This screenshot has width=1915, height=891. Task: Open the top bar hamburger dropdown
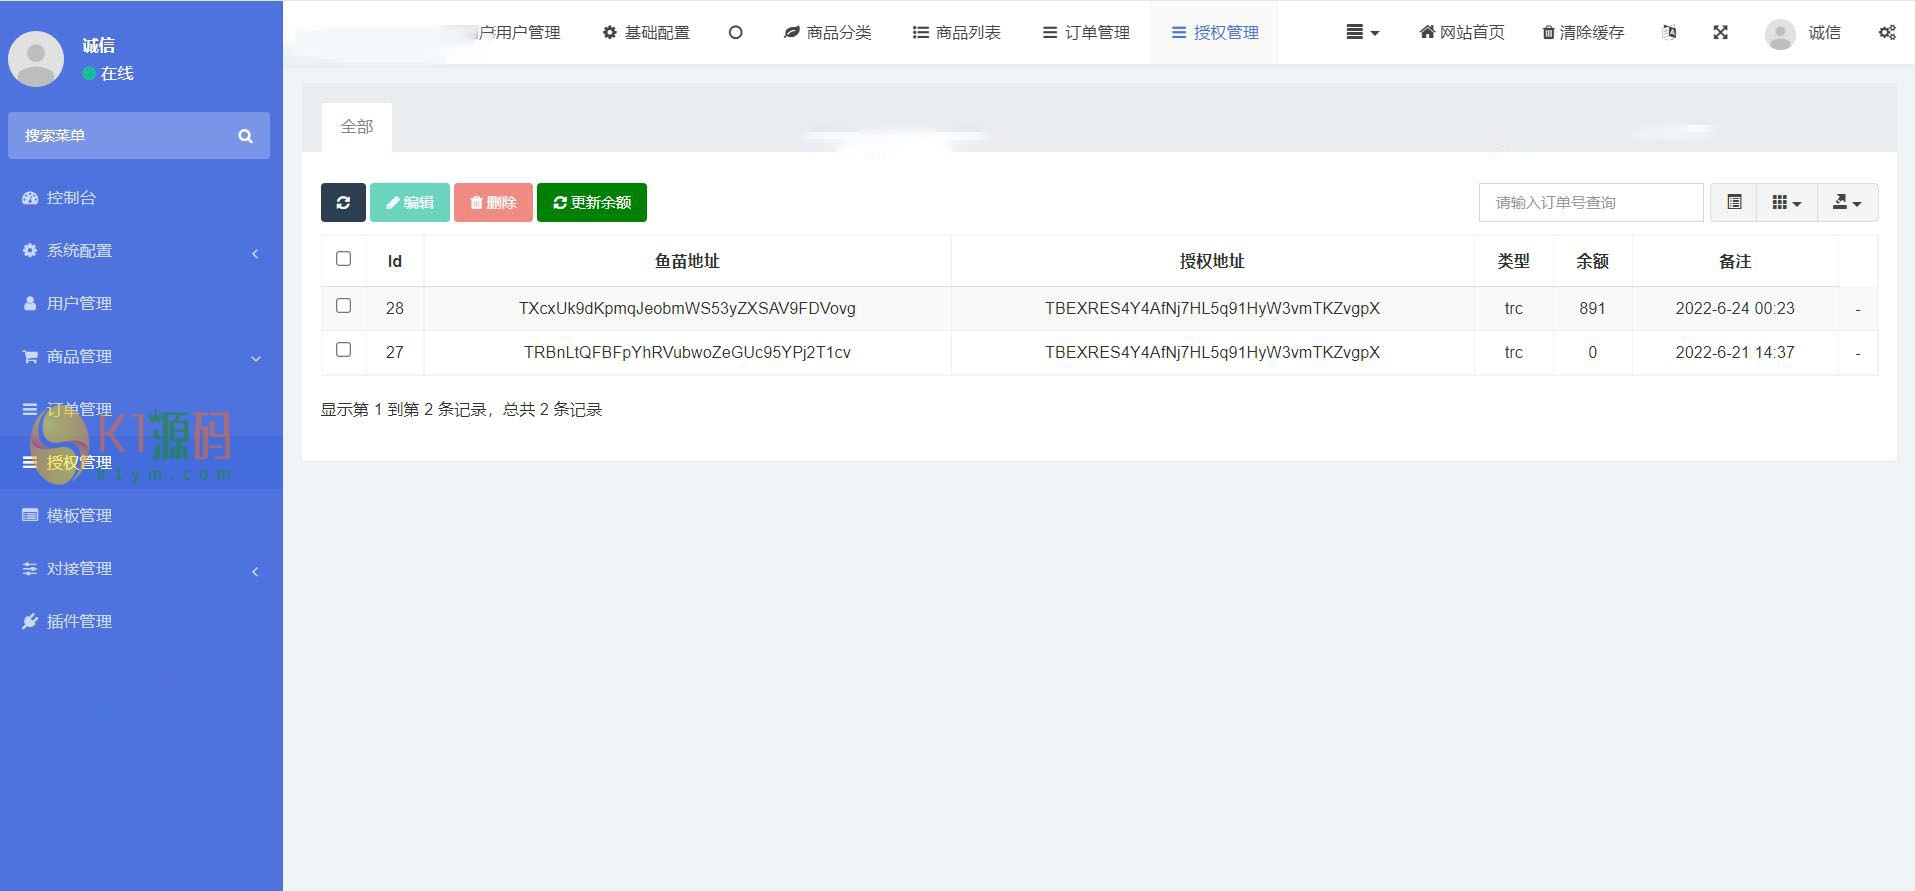click(x=1362, y=33)
